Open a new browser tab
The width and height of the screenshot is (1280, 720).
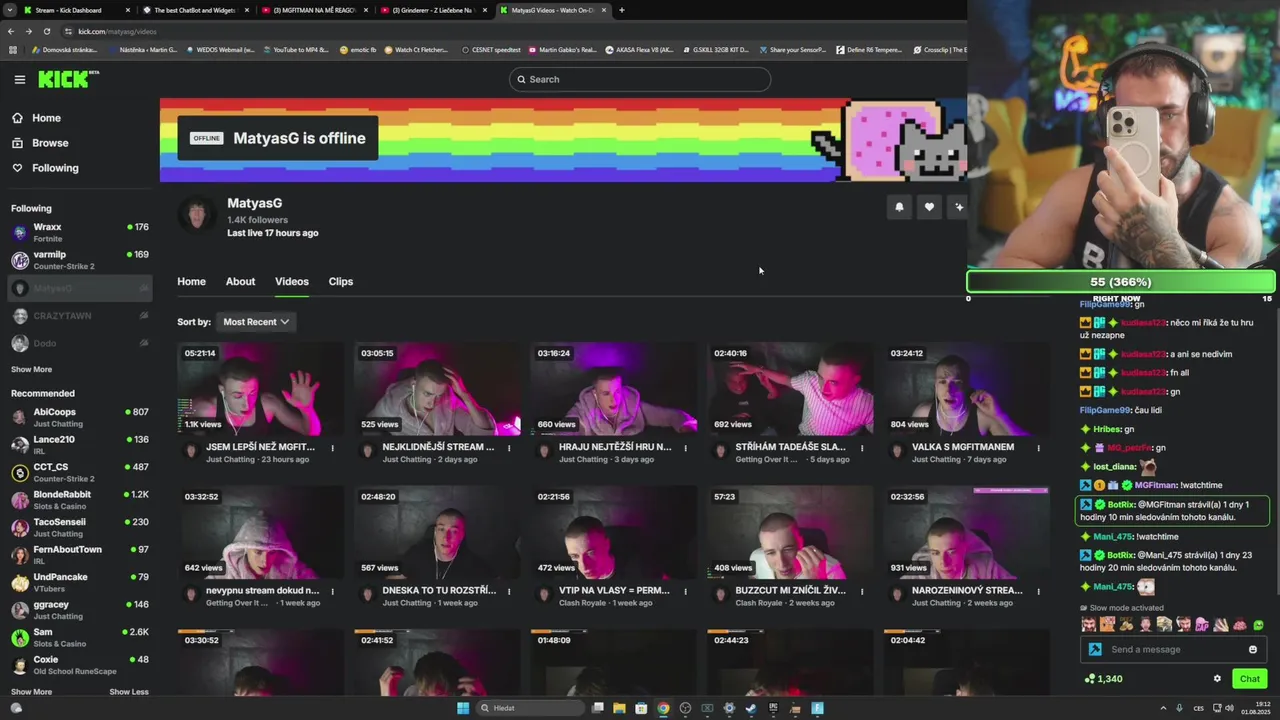(x=621, y=10)
